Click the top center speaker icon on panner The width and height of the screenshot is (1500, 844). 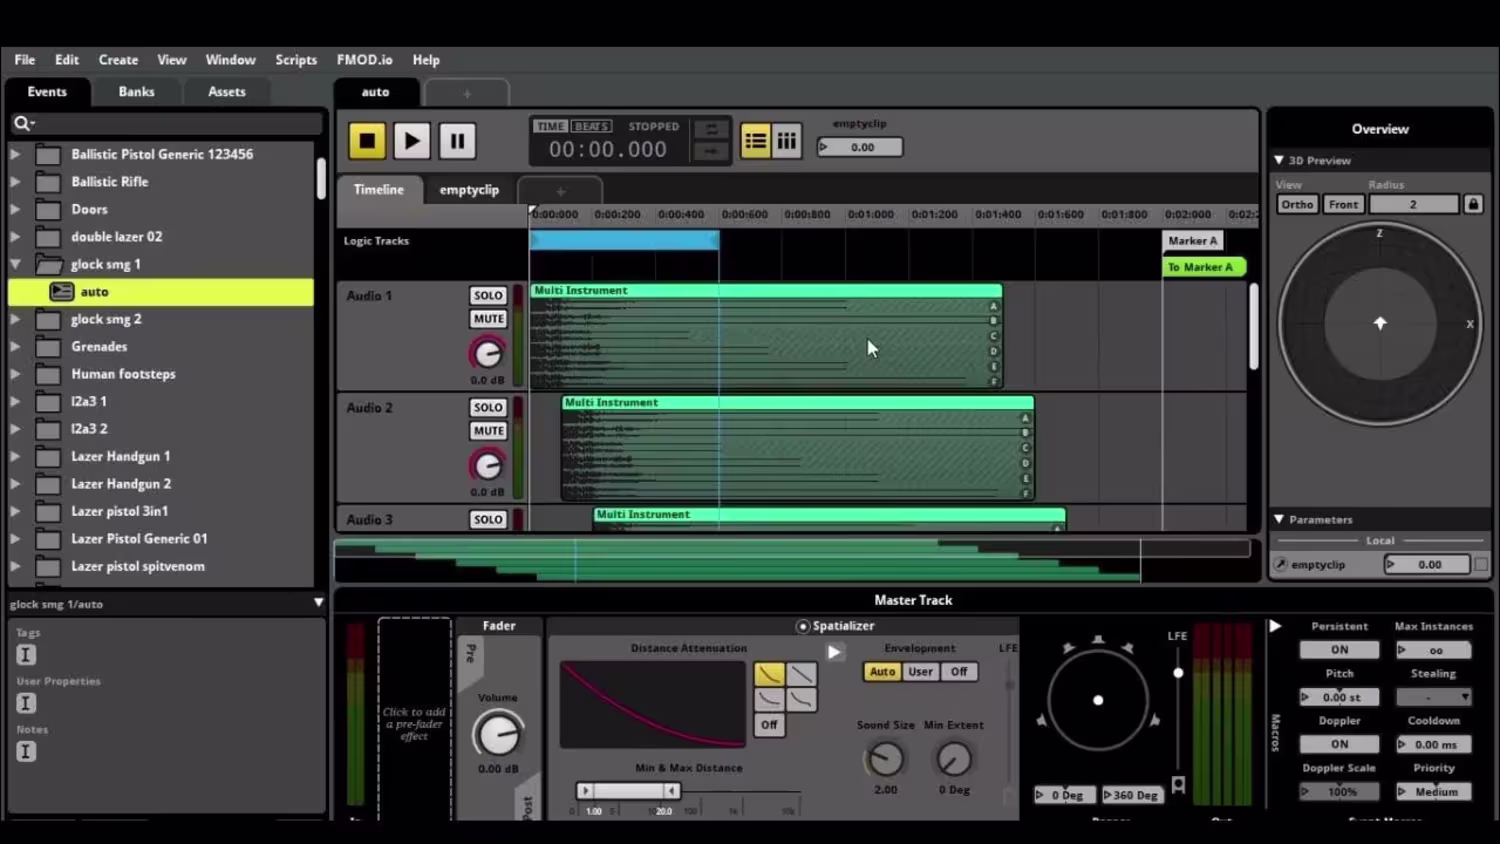coord(1098,639)
